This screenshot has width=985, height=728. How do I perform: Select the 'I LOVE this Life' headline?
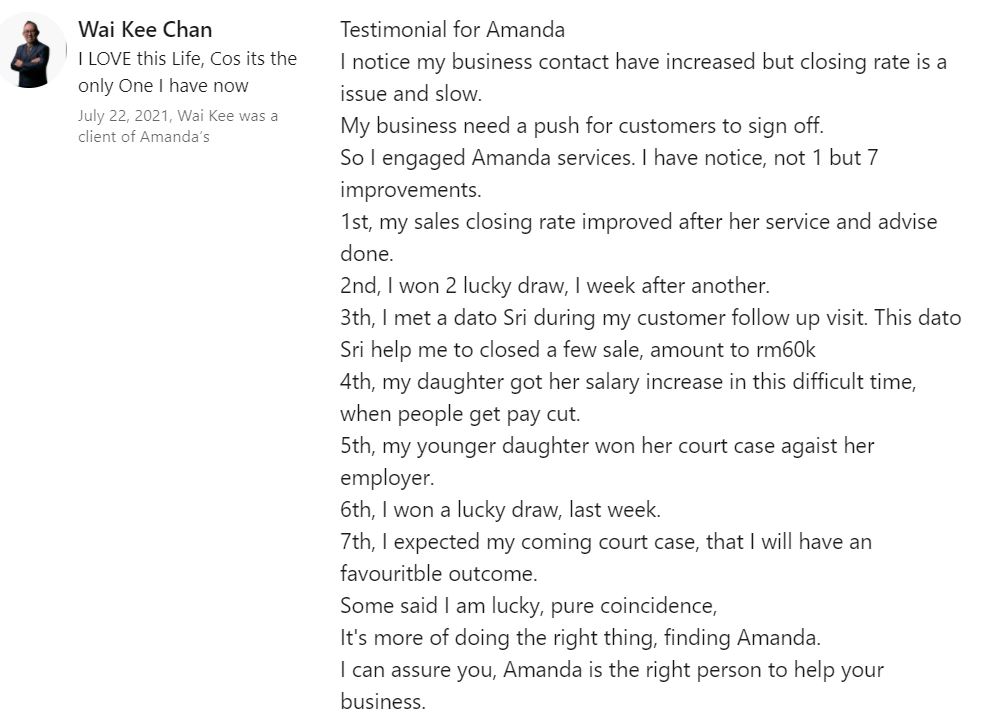point(187,72)
